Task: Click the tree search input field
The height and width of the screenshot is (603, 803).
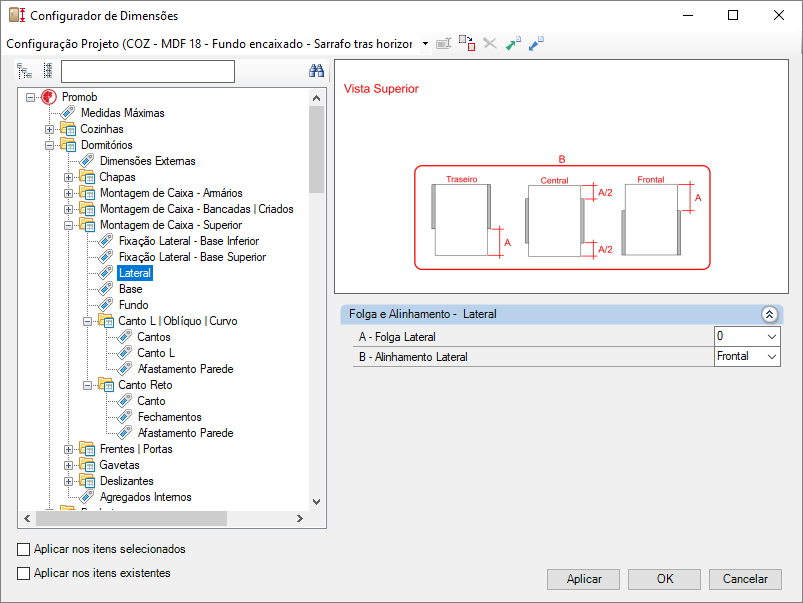Action: click(x=147, y=71)
